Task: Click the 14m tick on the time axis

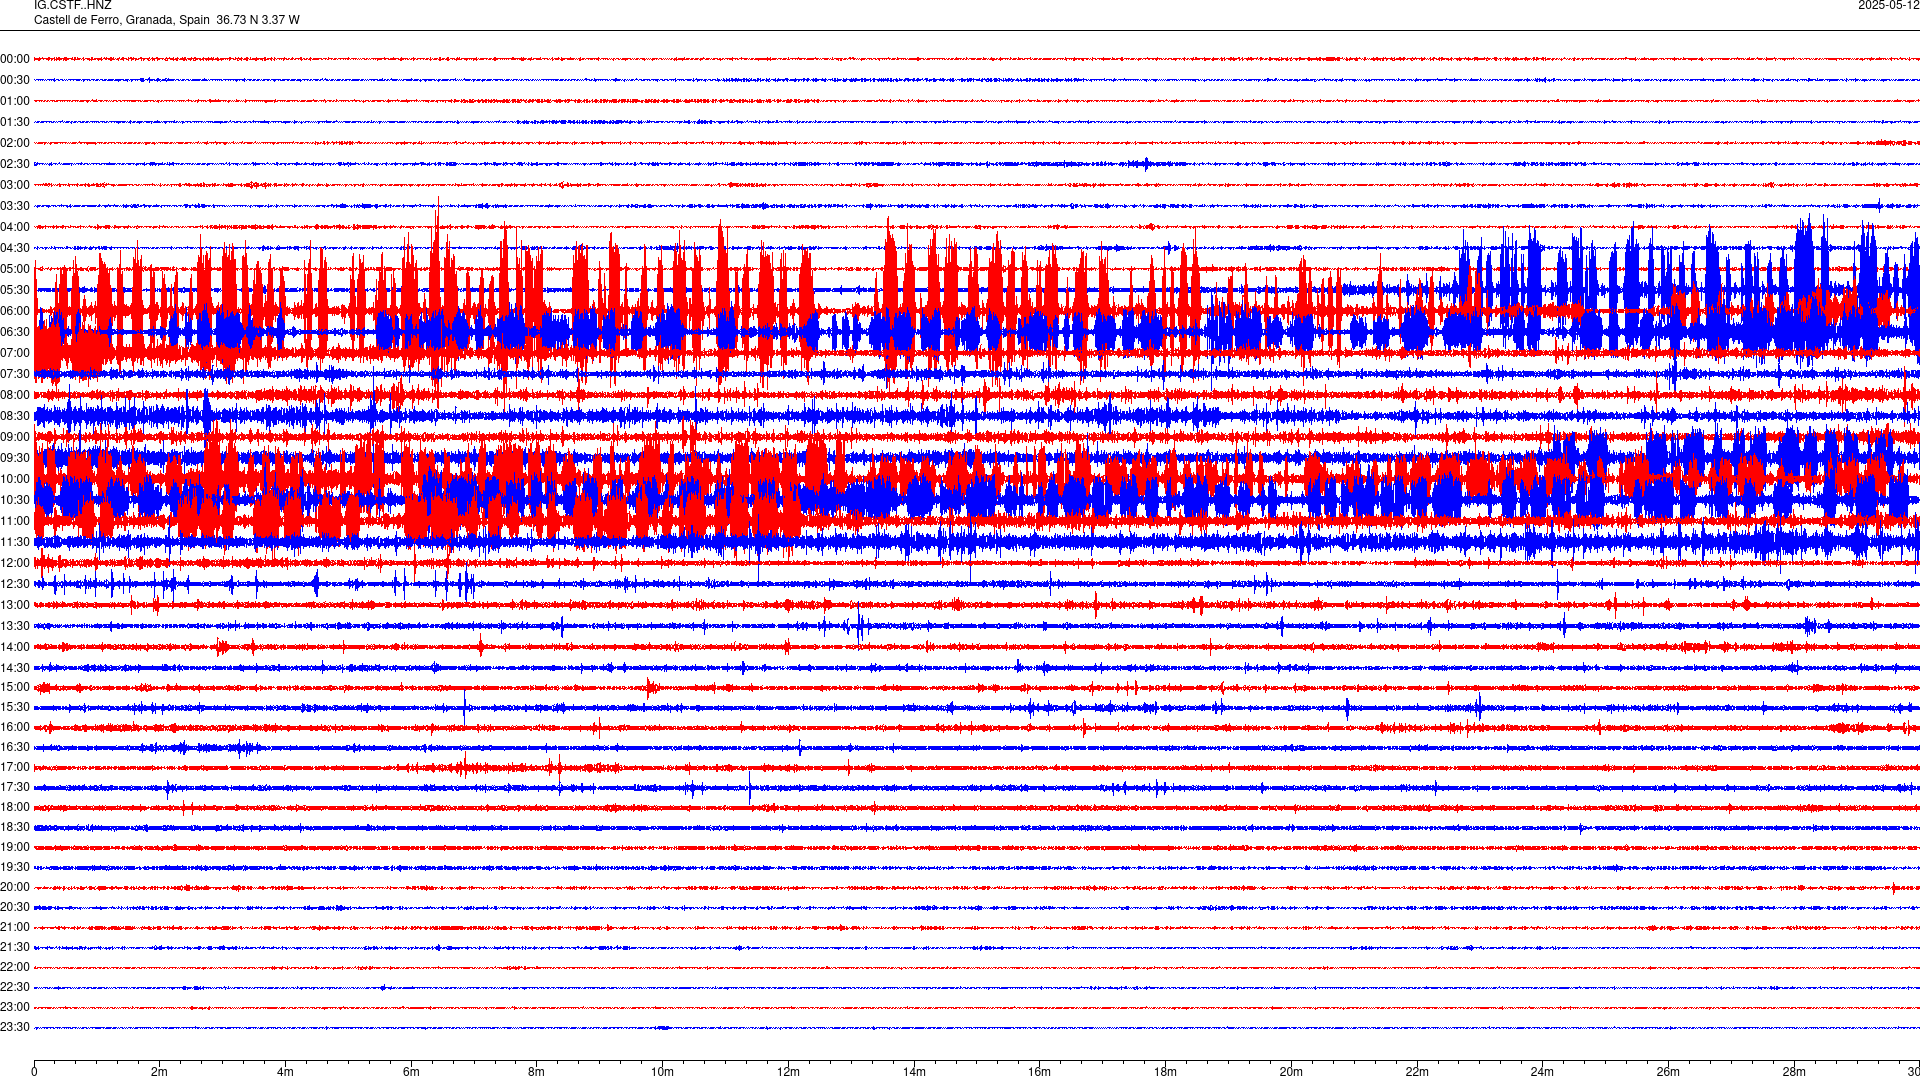Action: pos(914,1072)
